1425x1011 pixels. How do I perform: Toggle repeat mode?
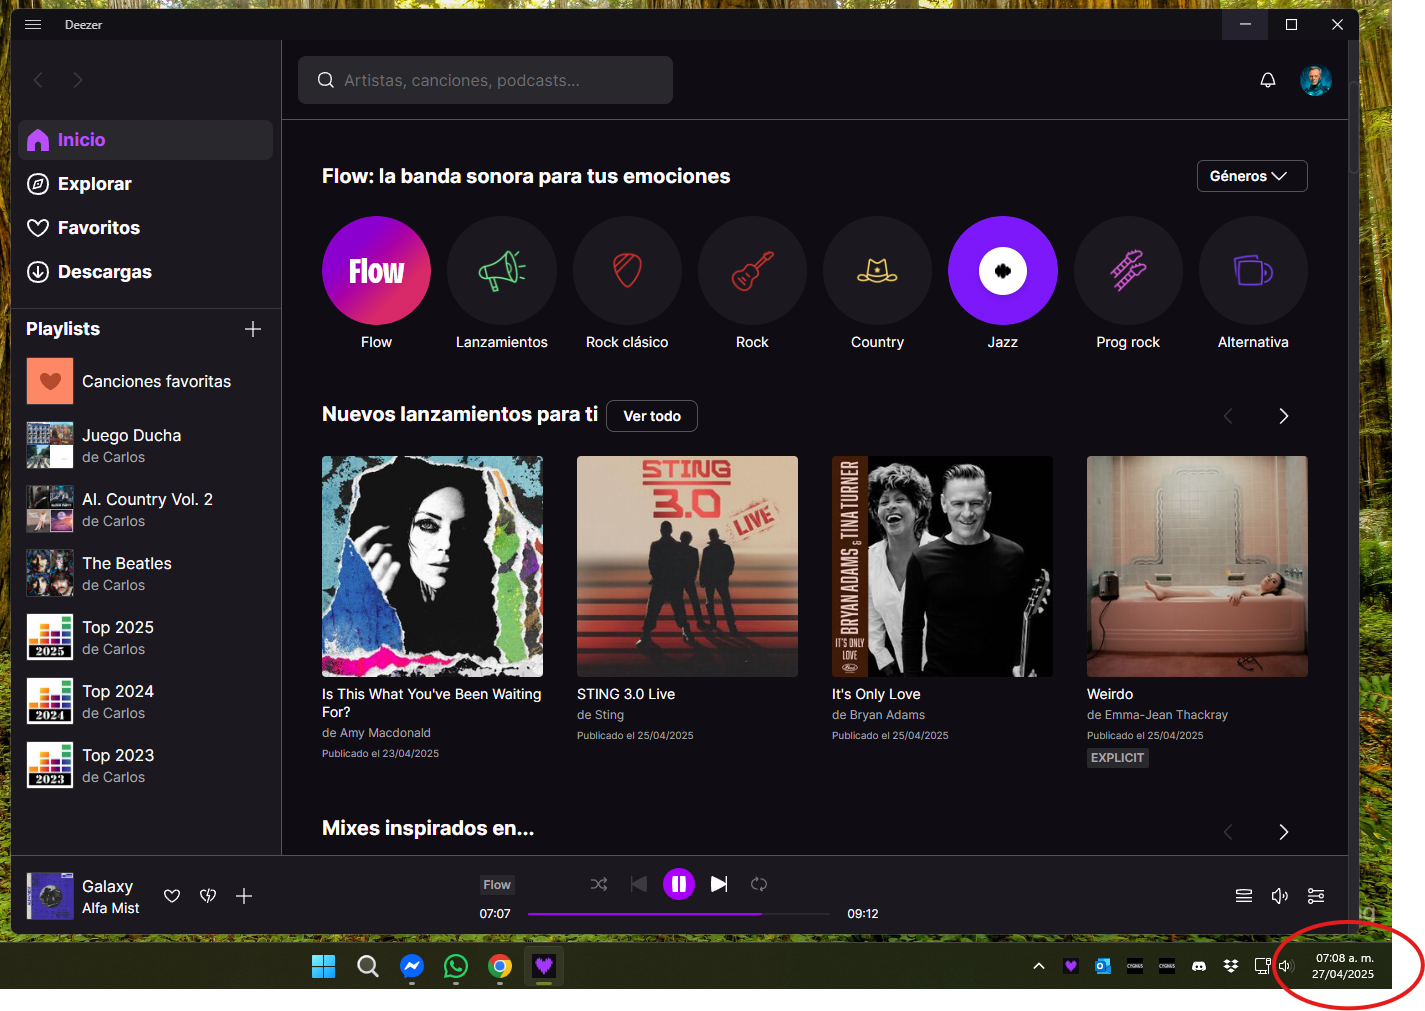click(x=759, y=884)
